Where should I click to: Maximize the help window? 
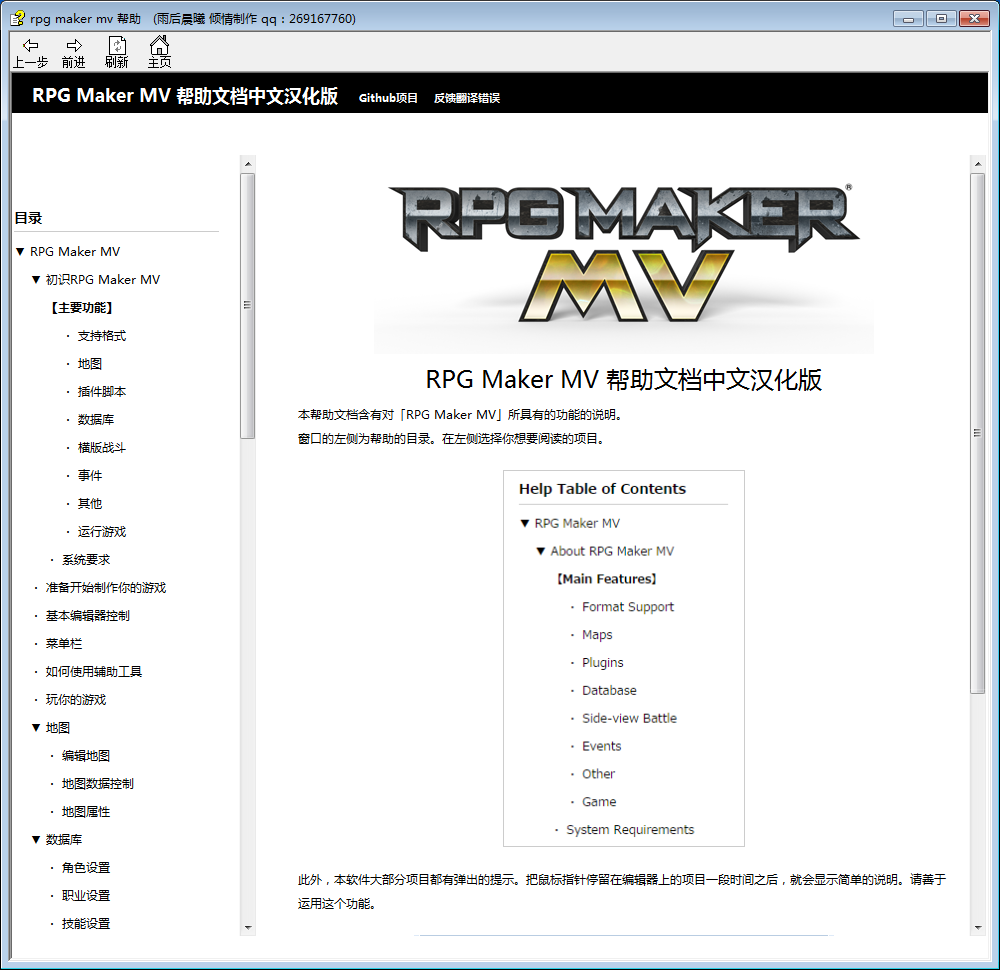[941, 18]
